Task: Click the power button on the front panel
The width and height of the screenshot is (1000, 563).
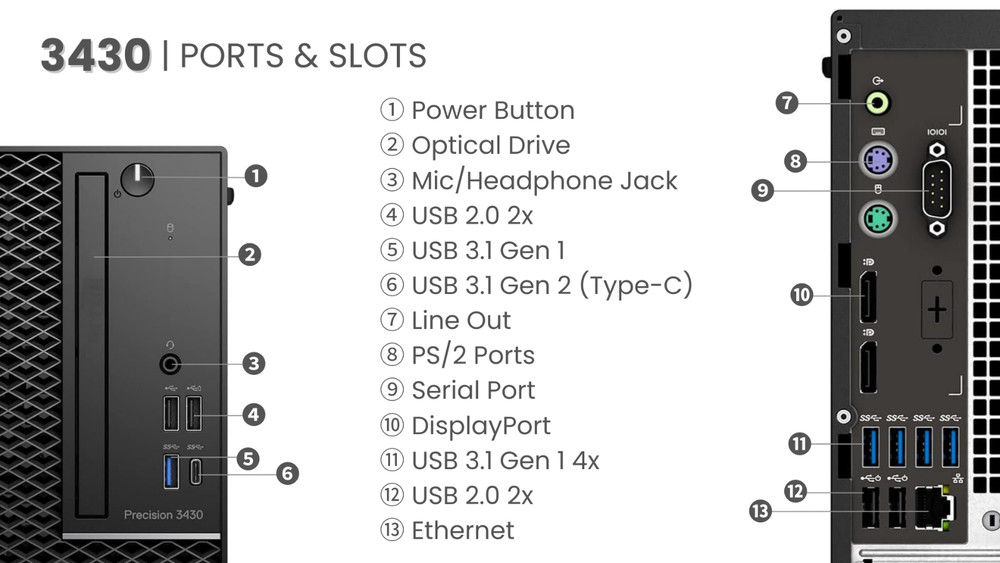Action: coord(137,180)
